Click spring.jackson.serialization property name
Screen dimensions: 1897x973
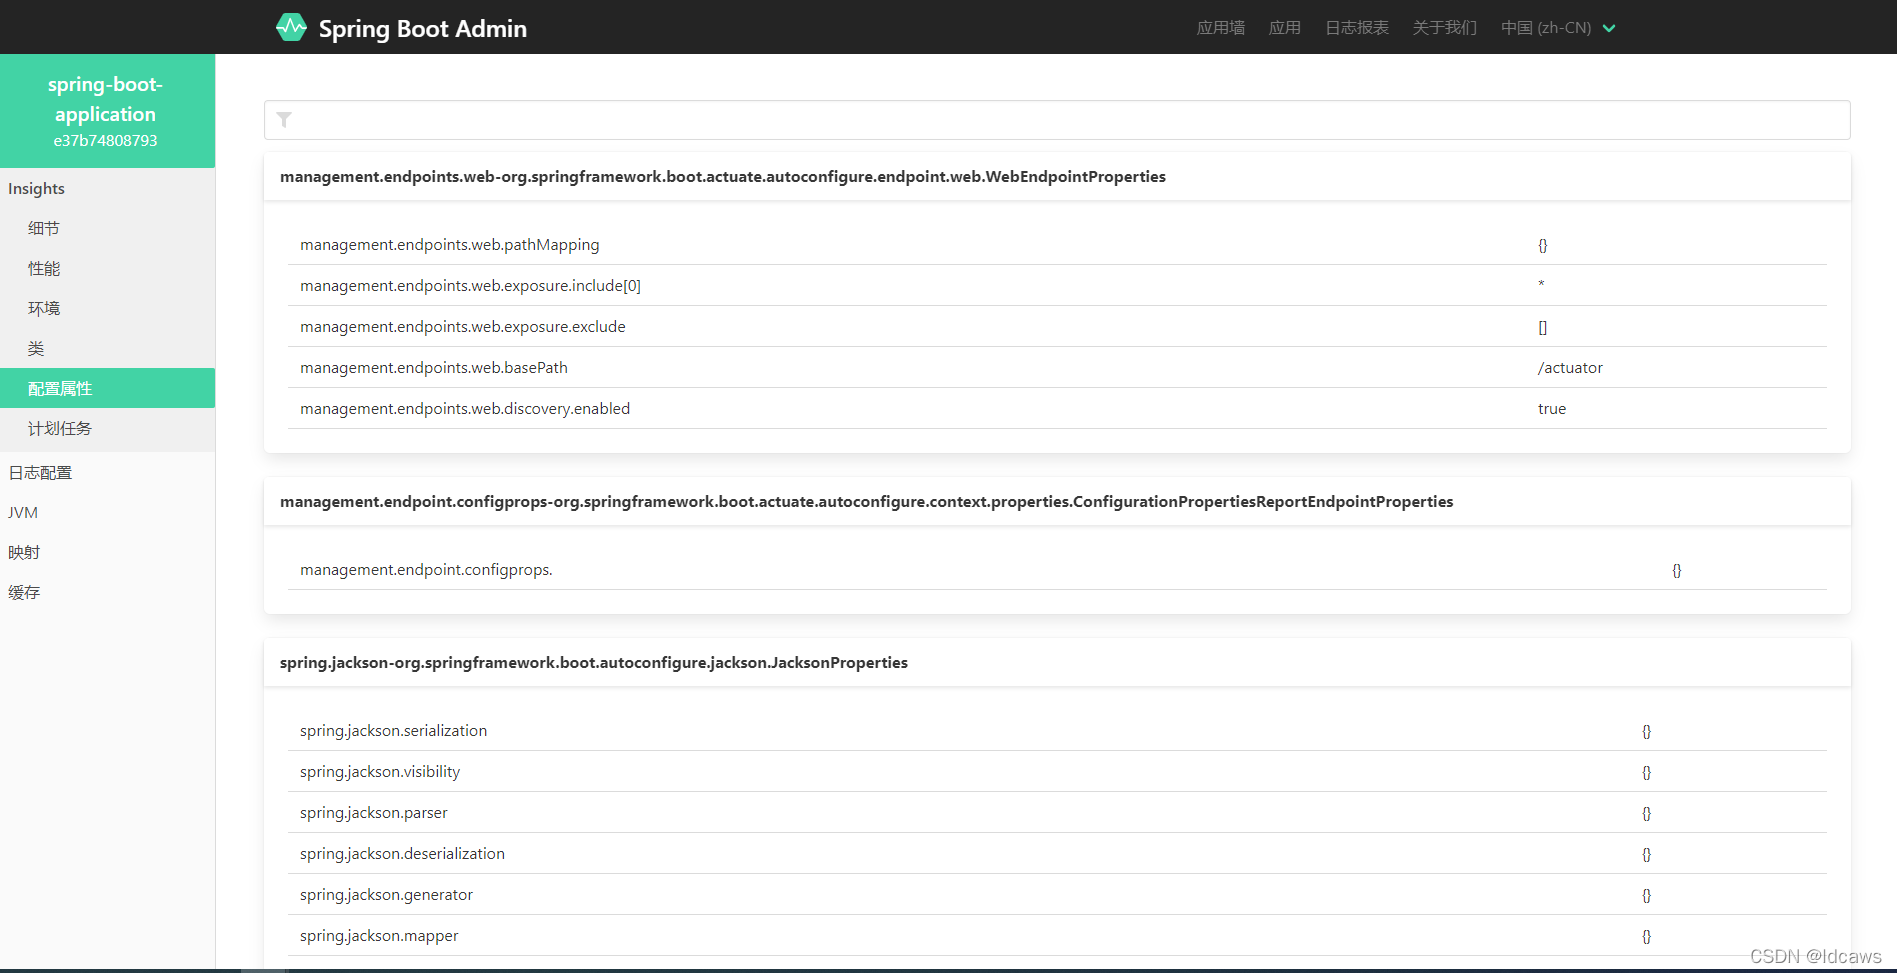394,731
